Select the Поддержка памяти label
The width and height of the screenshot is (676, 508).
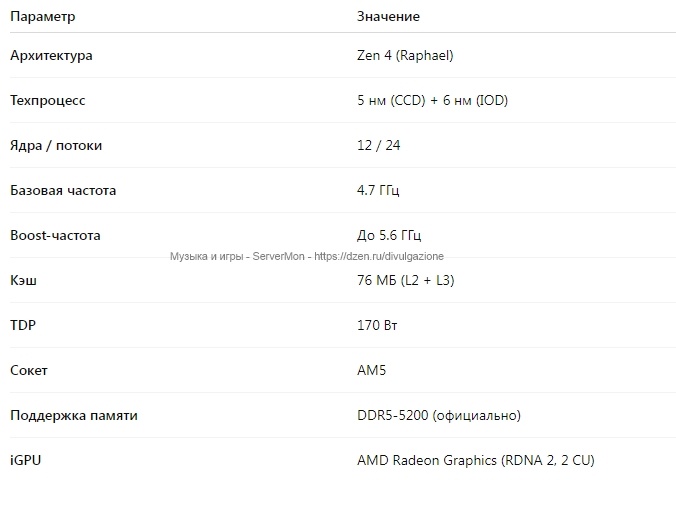(x=74, y=416)
